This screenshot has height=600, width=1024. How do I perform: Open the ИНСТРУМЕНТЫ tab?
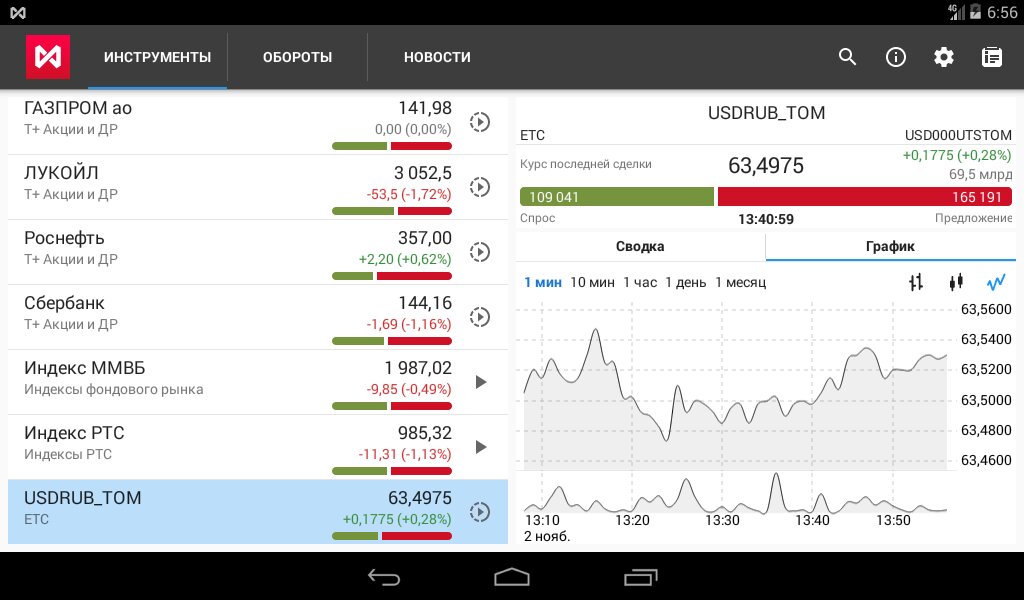[157, 57]
